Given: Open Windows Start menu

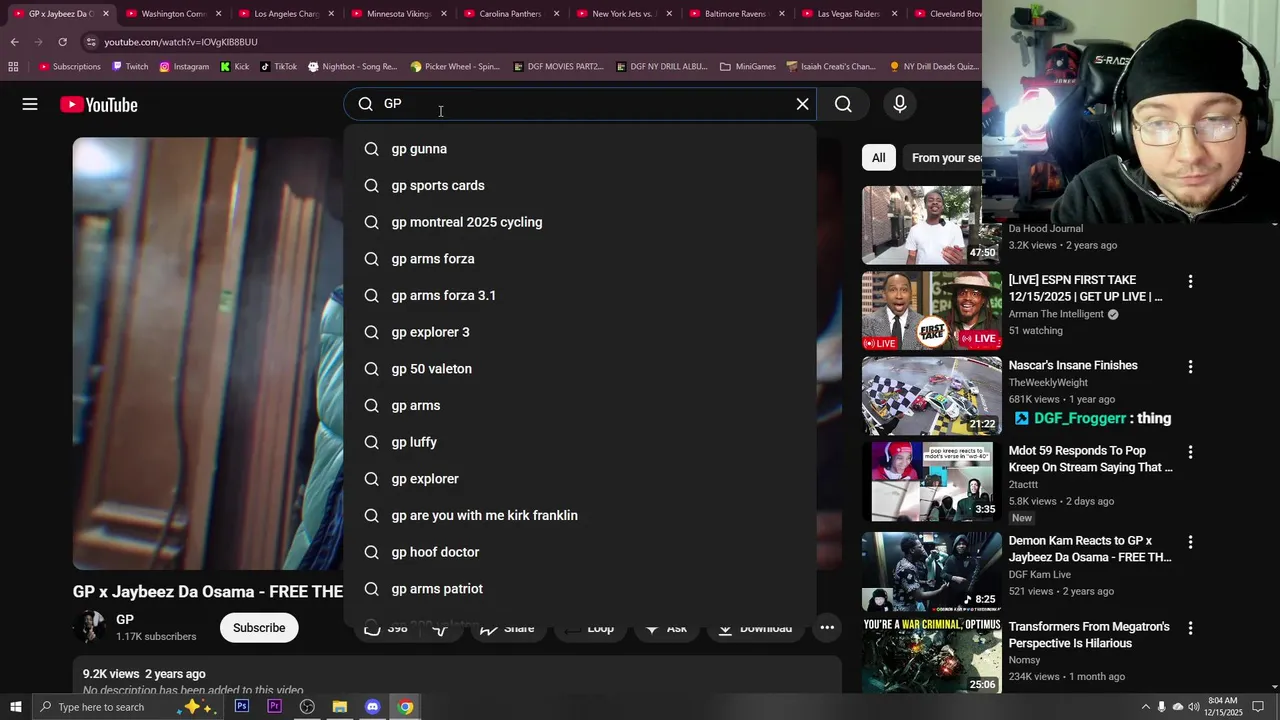Looking at the screenshot, I should click(x=15, y=707).
